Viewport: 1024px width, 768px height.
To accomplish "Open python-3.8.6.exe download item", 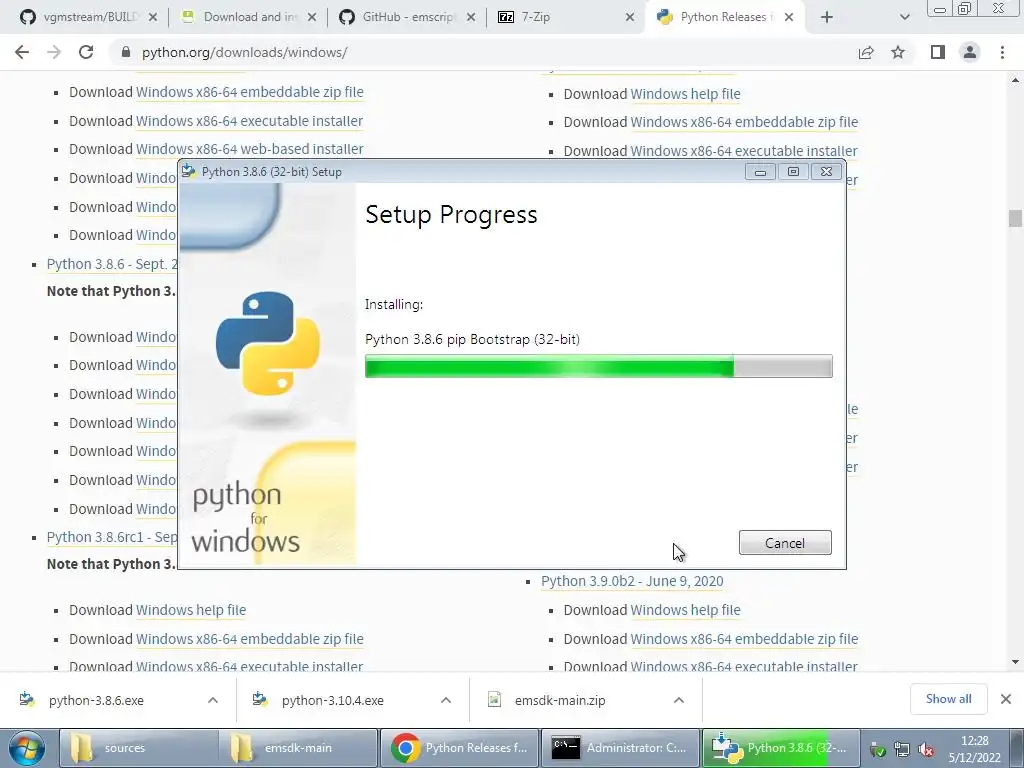I will pos(96,700).
